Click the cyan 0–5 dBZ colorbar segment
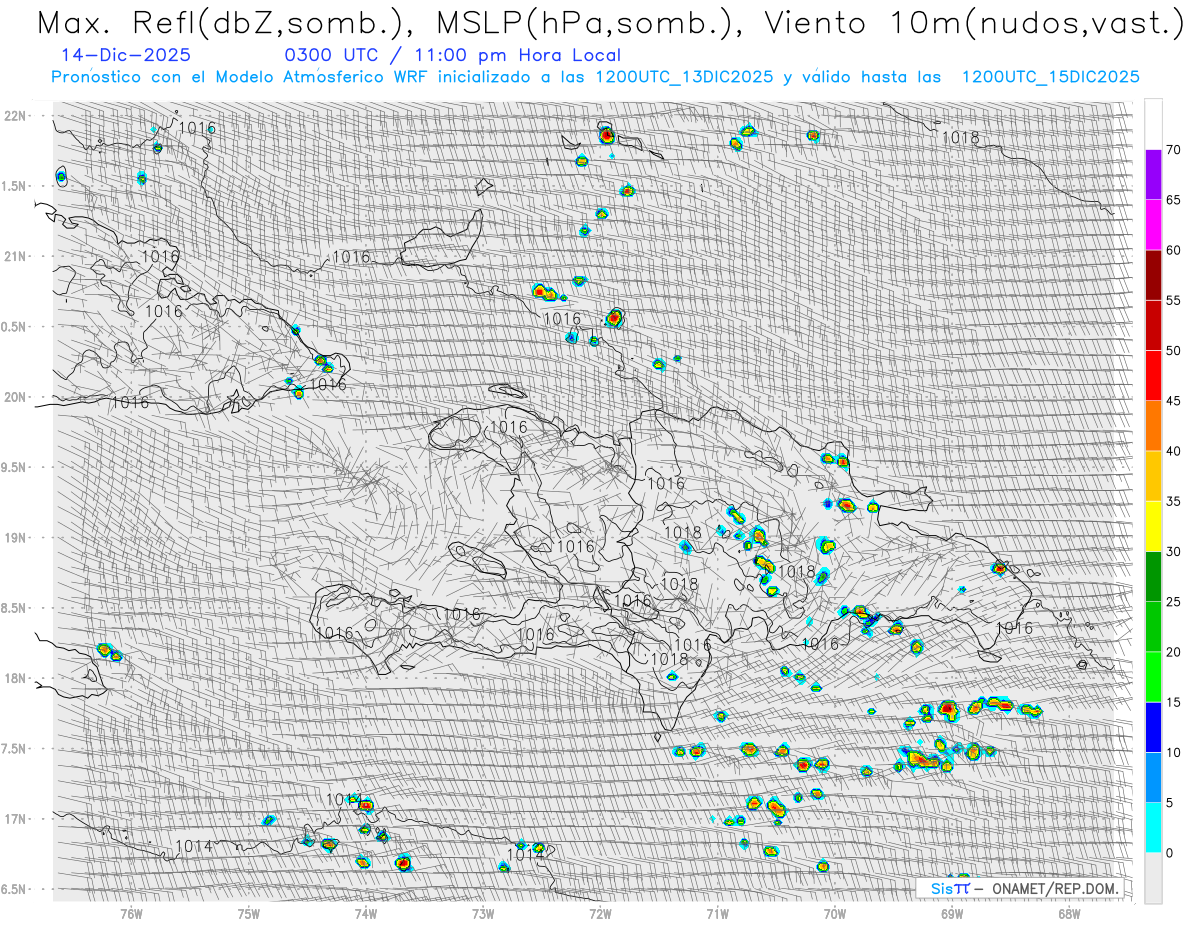The image size is (1200, 927). point(1153,828)
